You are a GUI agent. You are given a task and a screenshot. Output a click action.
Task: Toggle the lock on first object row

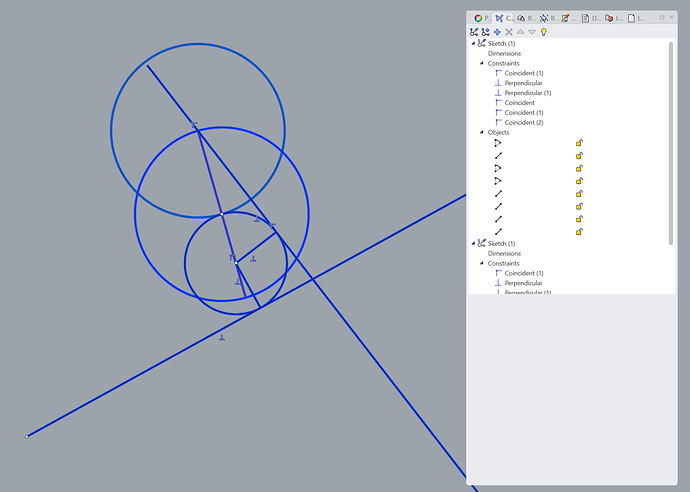tap(579, 143)
